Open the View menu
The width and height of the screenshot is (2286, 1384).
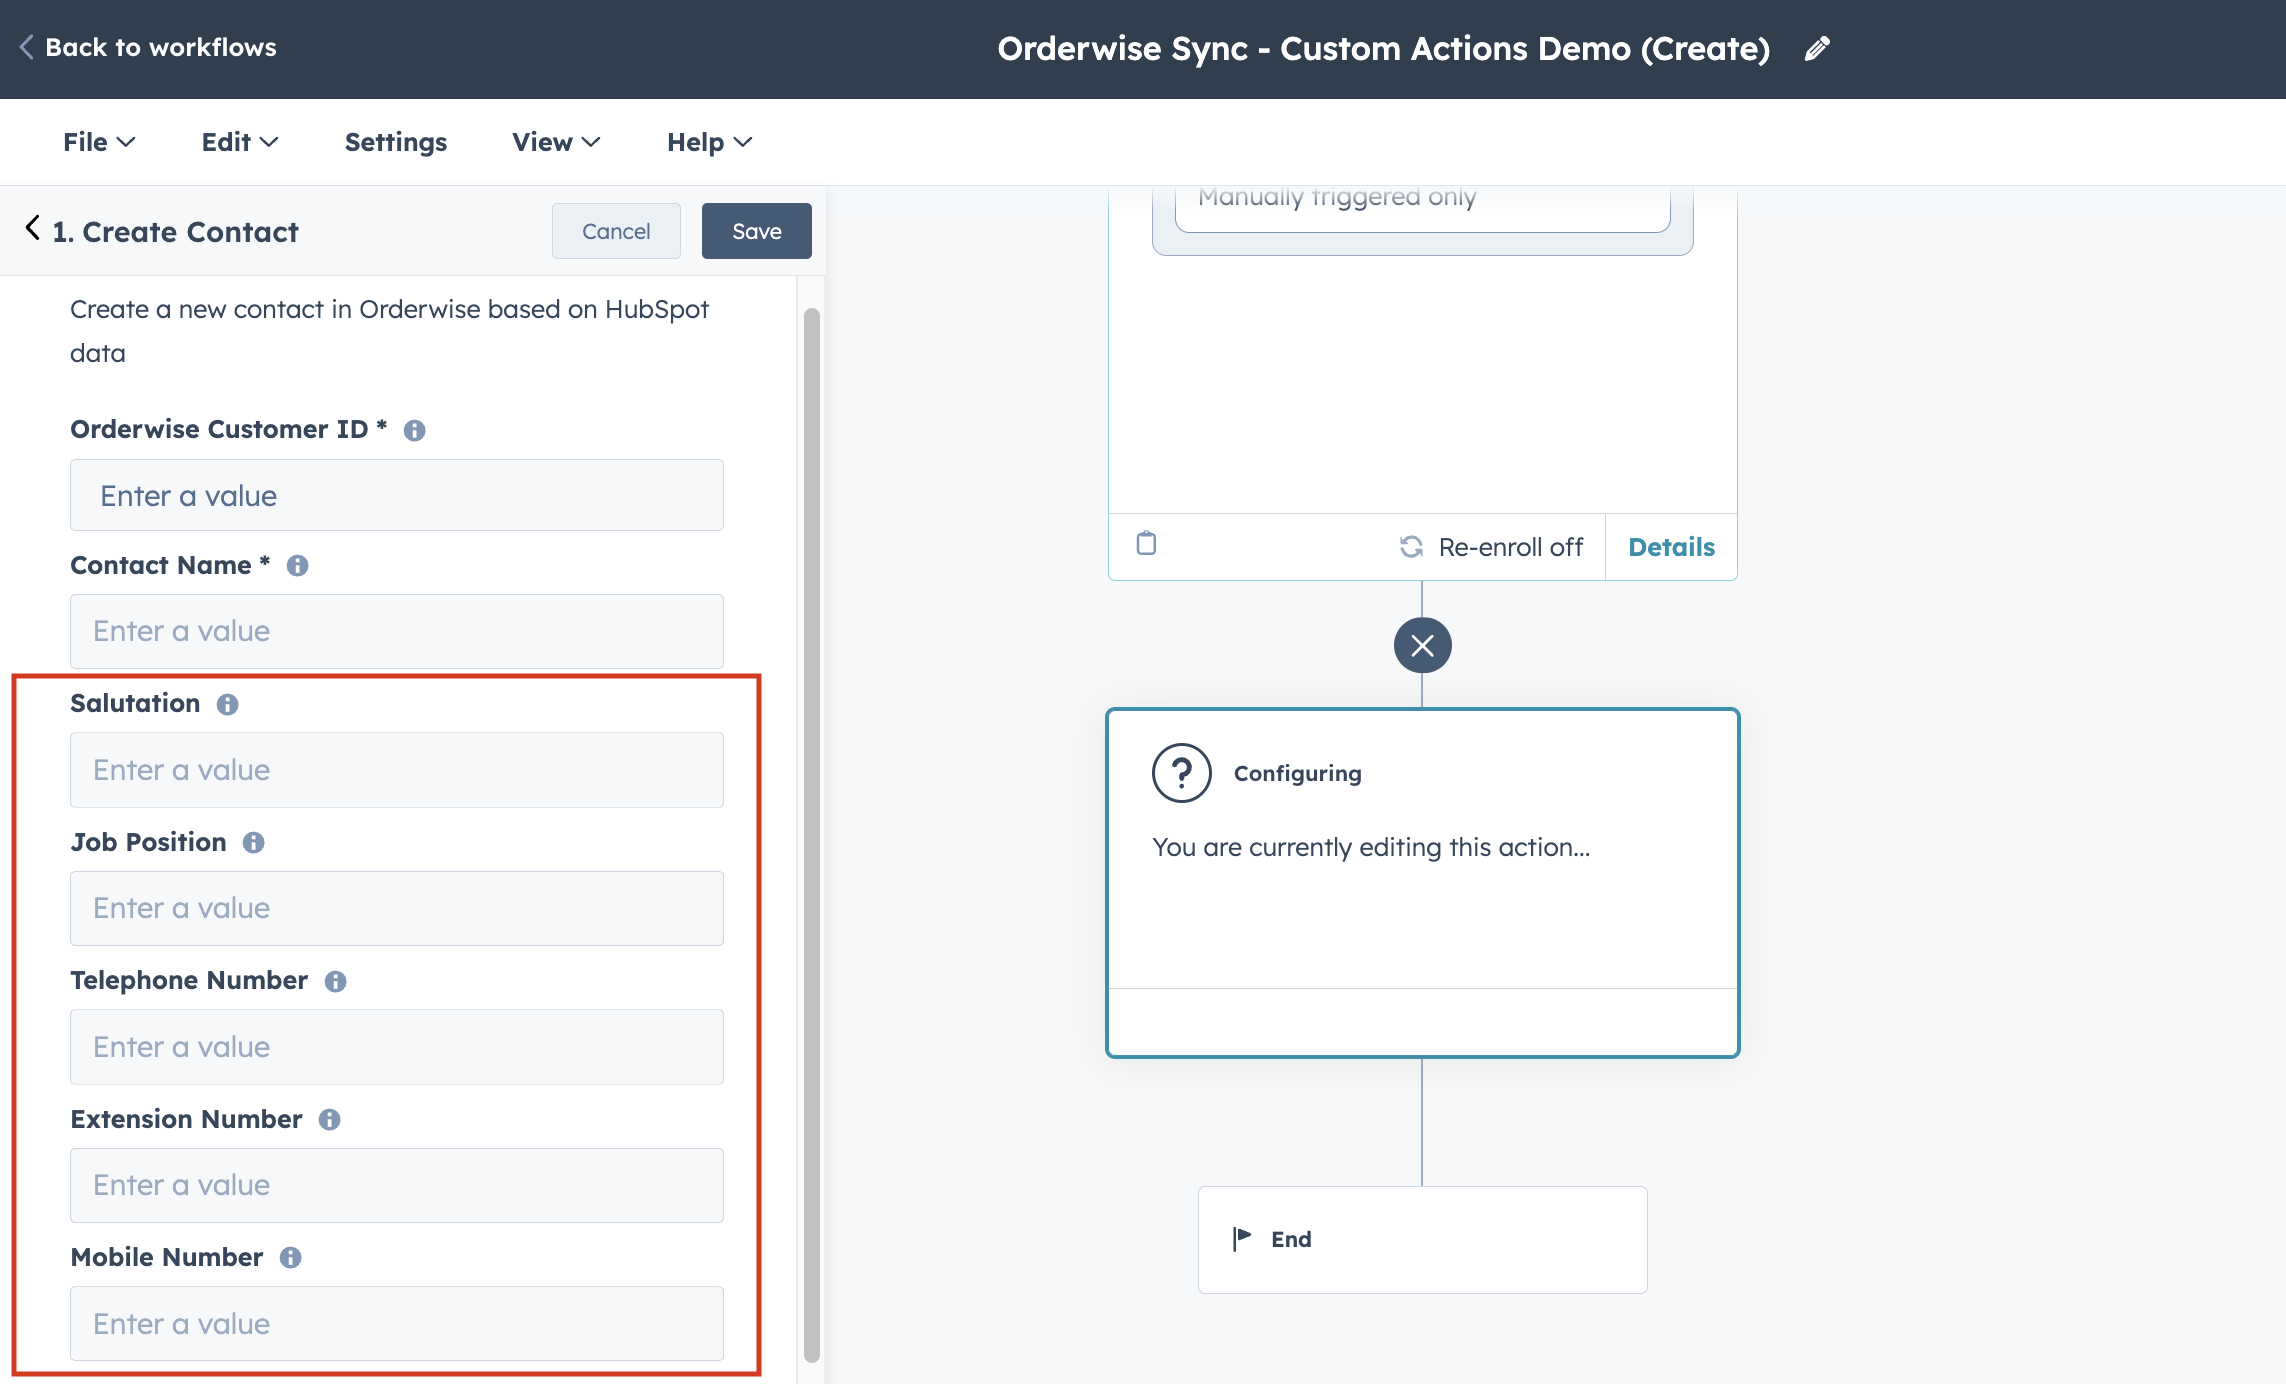click(557, 142)
